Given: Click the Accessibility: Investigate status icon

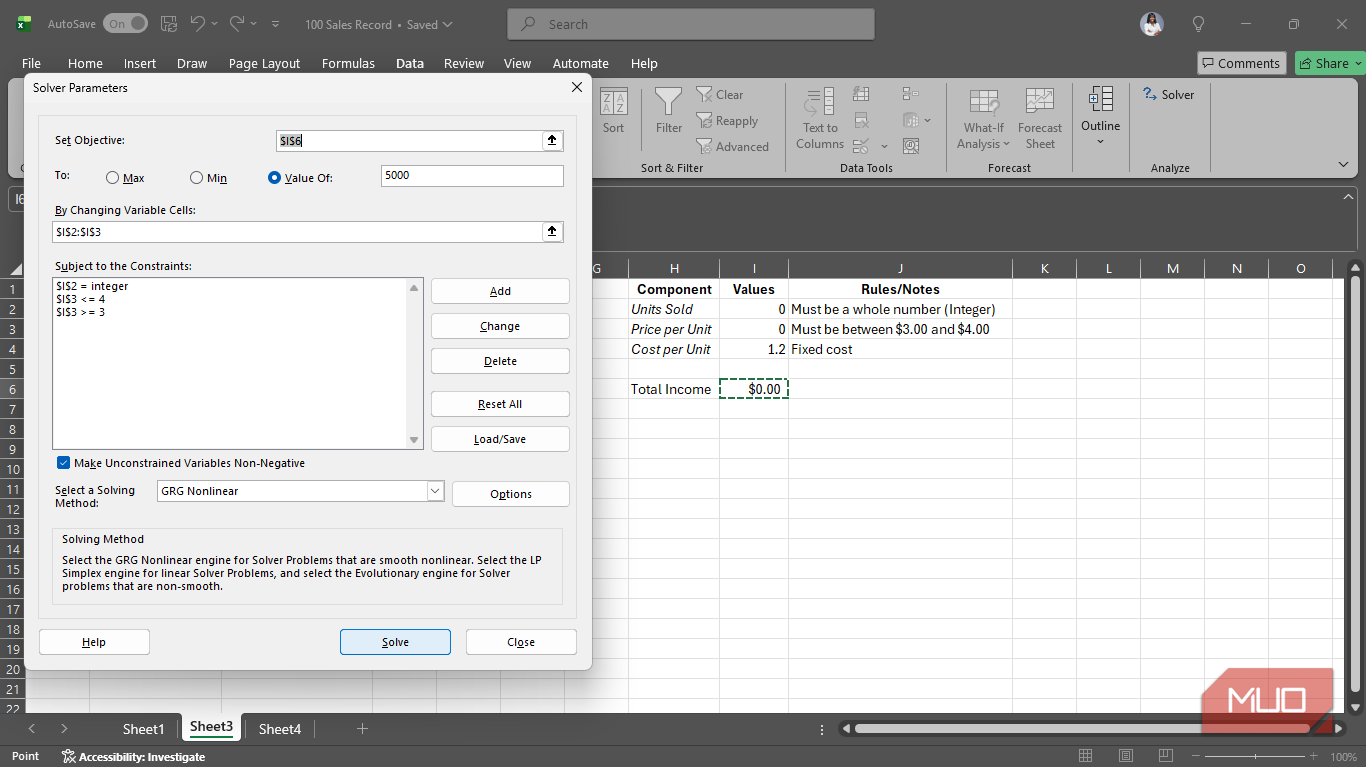Looking at the screenshot, I should coord(133,757).
